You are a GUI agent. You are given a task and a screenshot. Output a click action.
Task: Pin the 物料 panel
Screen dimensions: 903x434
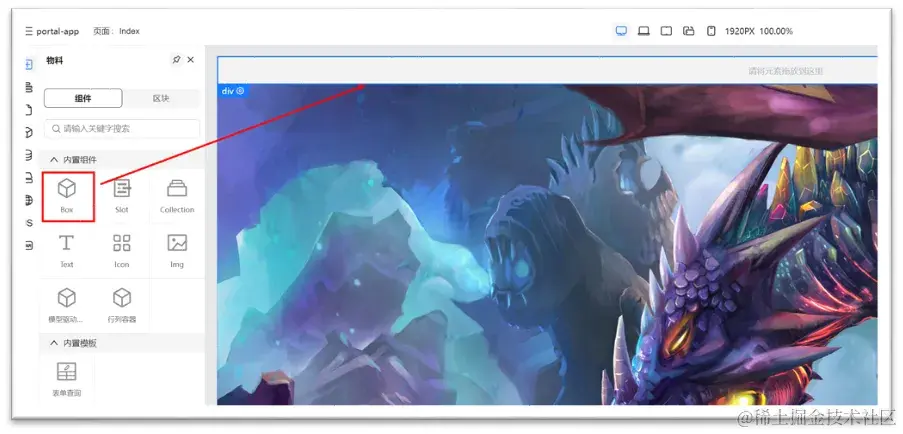point(177,60)
